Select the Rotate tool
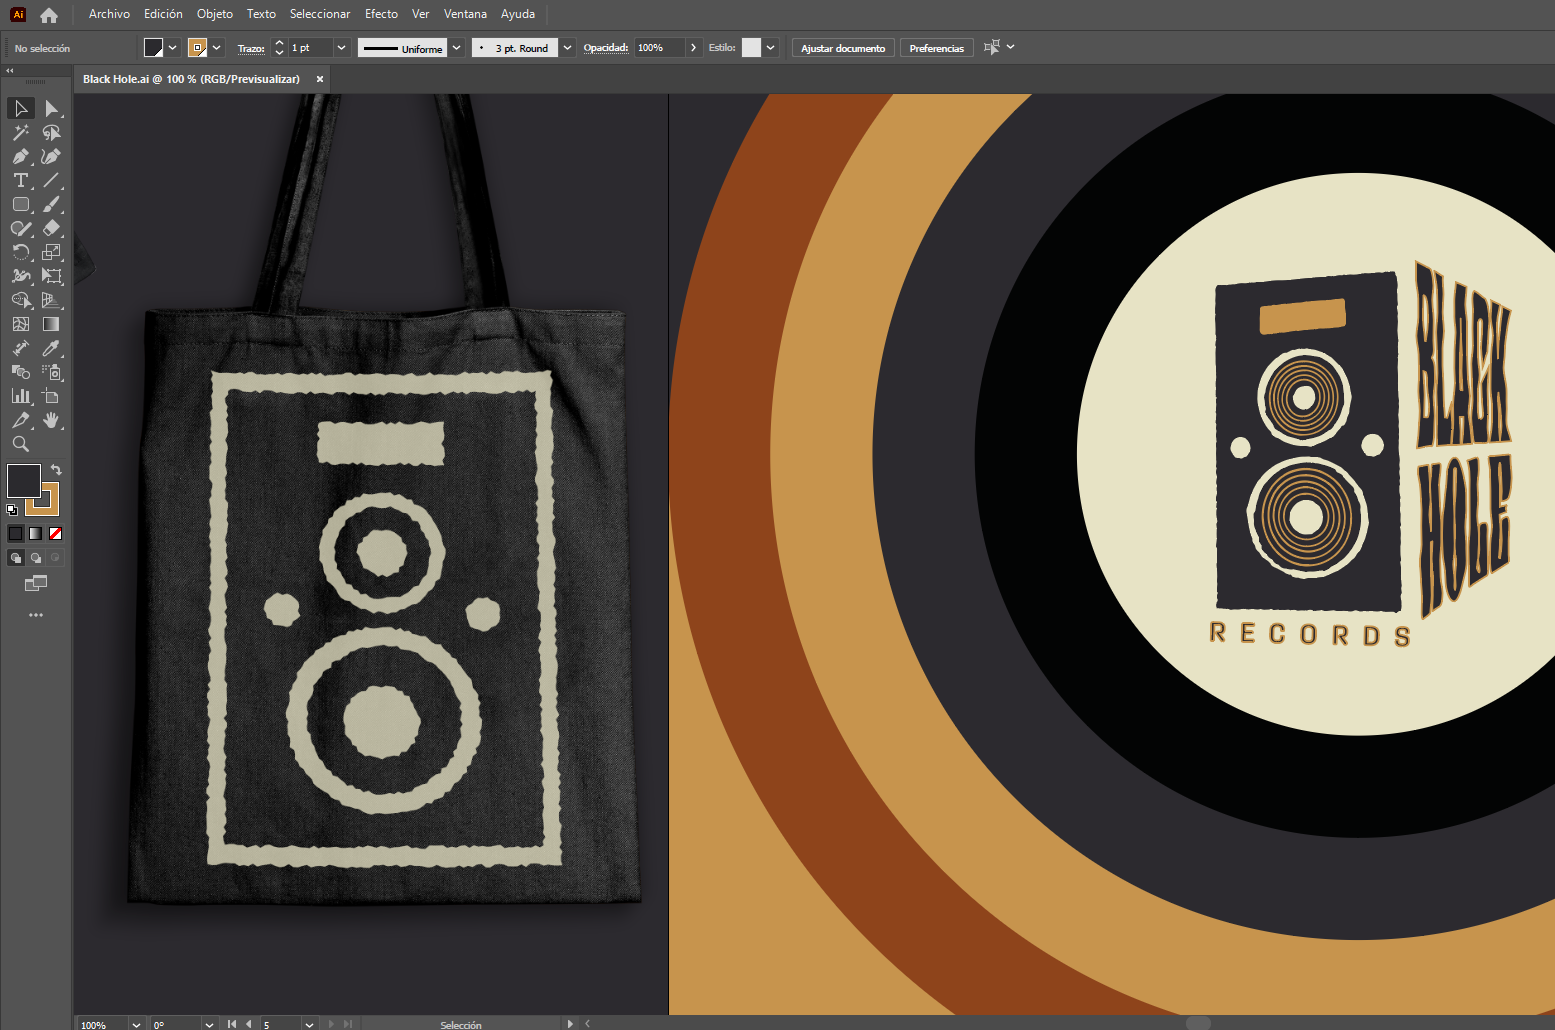This screenshot has width=1555, height=1030. pos(21,252)
